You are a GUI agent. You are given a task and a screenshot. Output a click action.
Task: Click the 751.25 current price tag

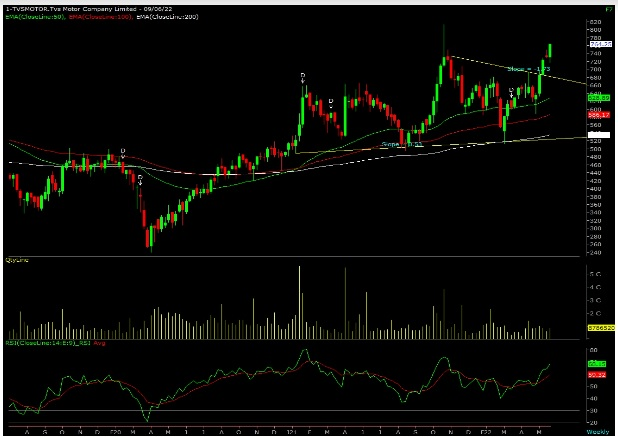(x=600, y=45)
